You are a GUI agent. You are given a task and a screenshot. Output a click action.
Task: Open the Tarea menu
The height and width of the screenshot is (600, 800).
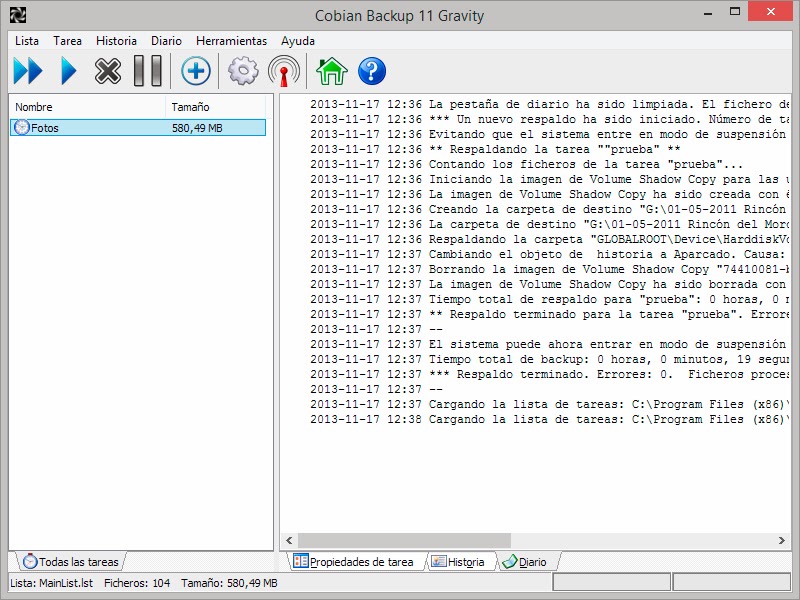tap(67, 41)
